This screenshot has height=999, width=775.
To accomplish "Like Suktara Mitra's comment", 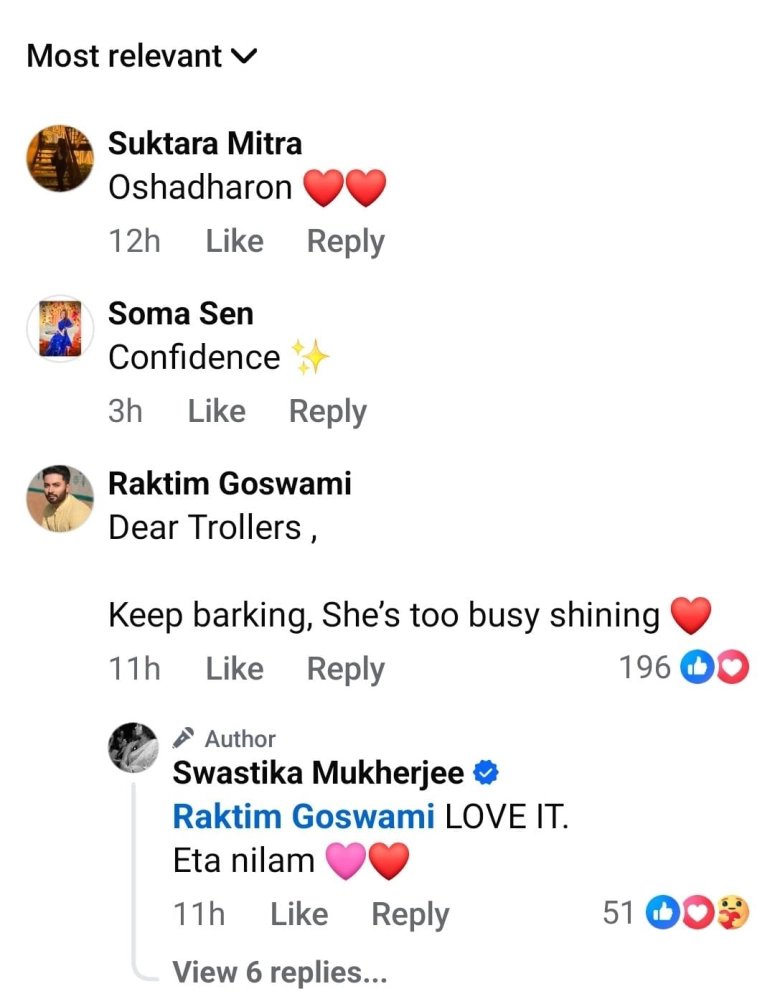I will pyautogui.click(x=234, y=242).
